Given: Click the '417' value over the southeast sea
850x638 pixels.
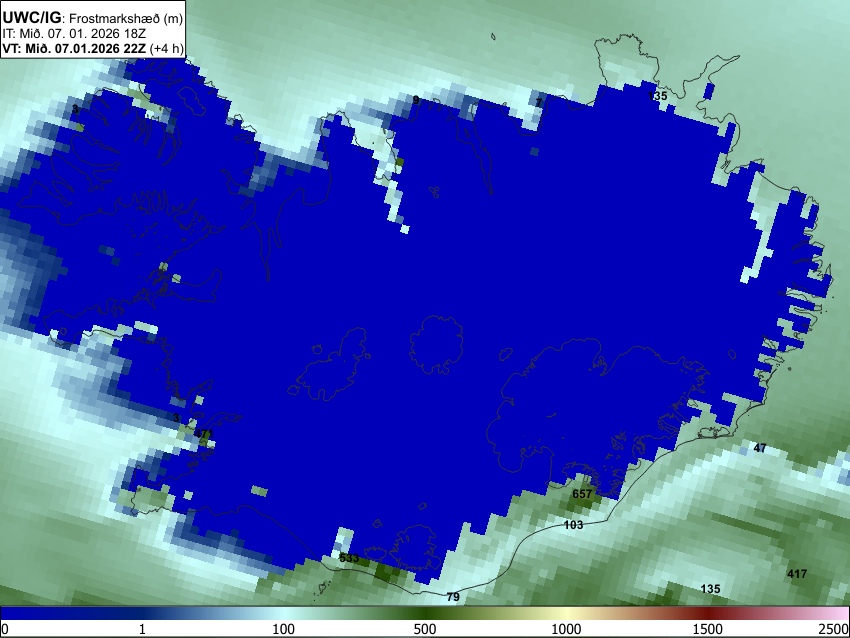Looking at the screenshot, I should click(x=797, y=573).
